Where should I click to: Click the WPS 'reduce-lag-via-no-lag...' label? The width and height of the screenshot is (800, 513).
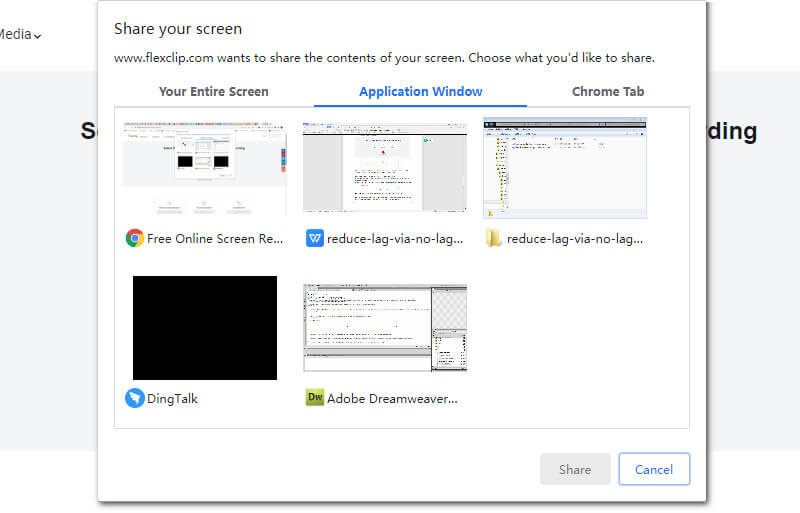coord(395,239)
